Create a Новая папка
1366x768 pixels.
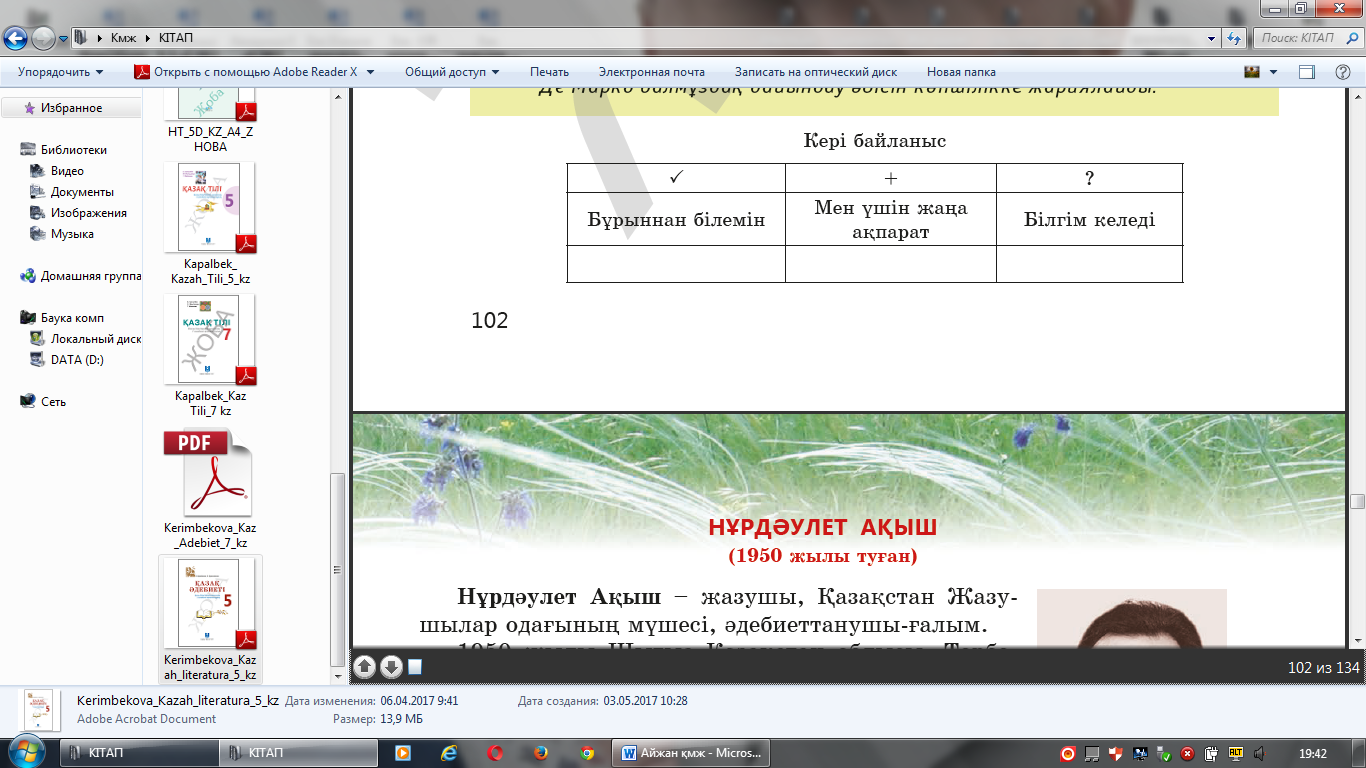tap(961, 72)
